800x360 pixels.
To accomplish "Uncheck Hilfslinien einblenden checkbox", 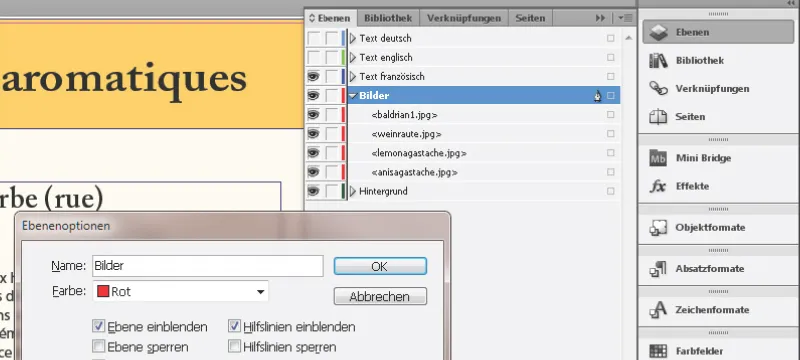I will coord(234,326).
